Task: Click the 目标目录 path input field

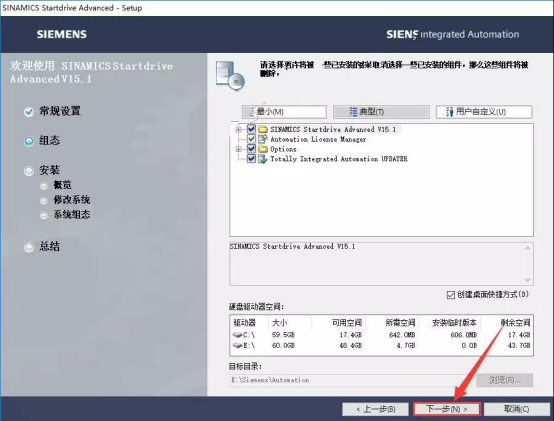Action: (350, 380)
